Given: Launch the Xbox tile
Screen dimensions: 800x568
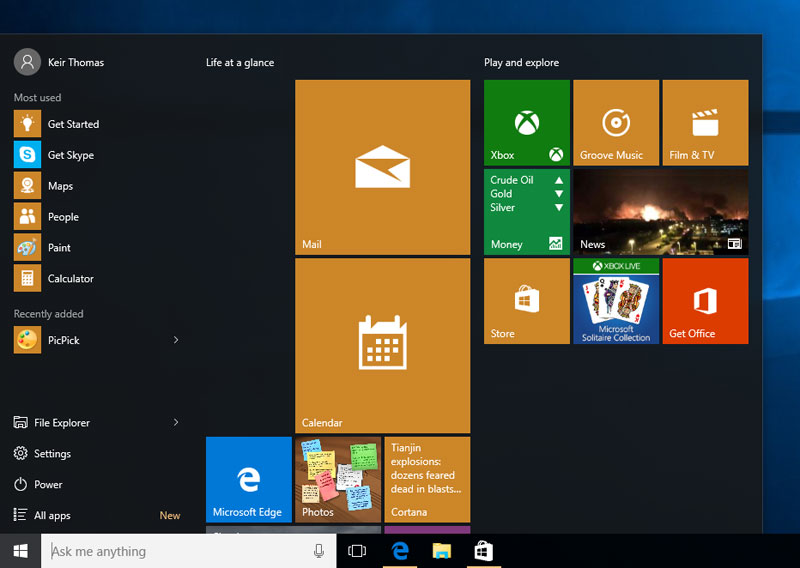Looking at the screenshot, I should [x=527, y=122].
